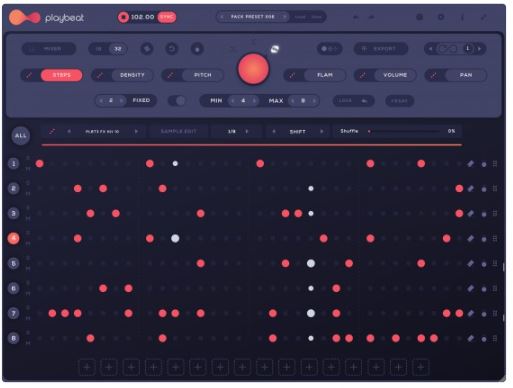Click the pencil icon on track 1
The width and height of the screenshot is (513, 388).
tap(470, 164)
